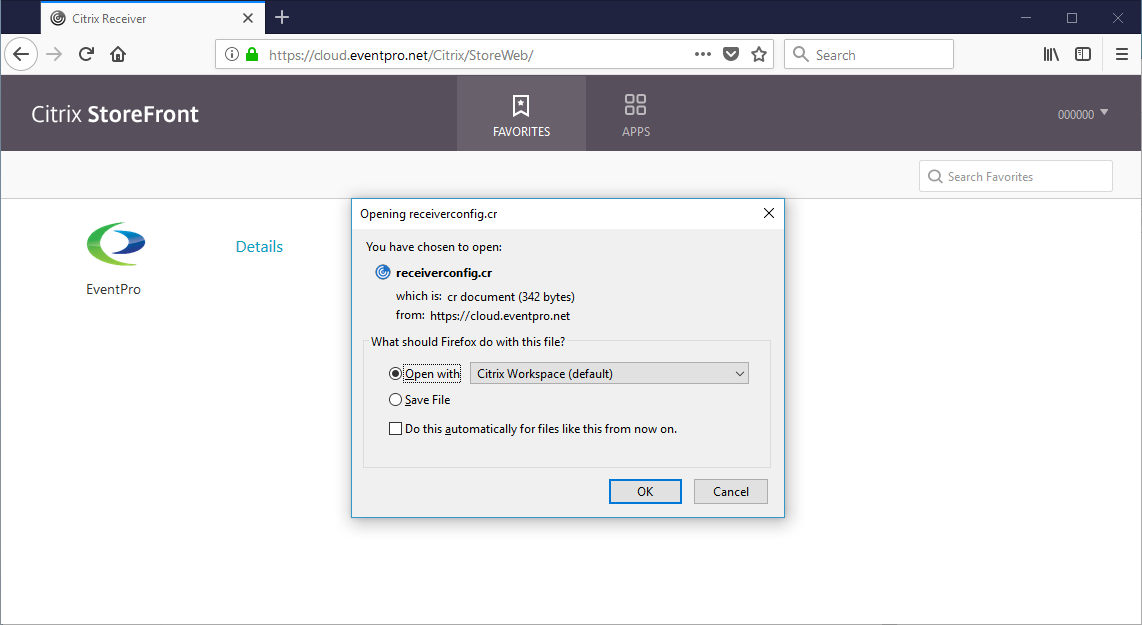Screen dimensions: 1142x625
Task: Launch the EventPro app icon
Action: click(116, 244)
